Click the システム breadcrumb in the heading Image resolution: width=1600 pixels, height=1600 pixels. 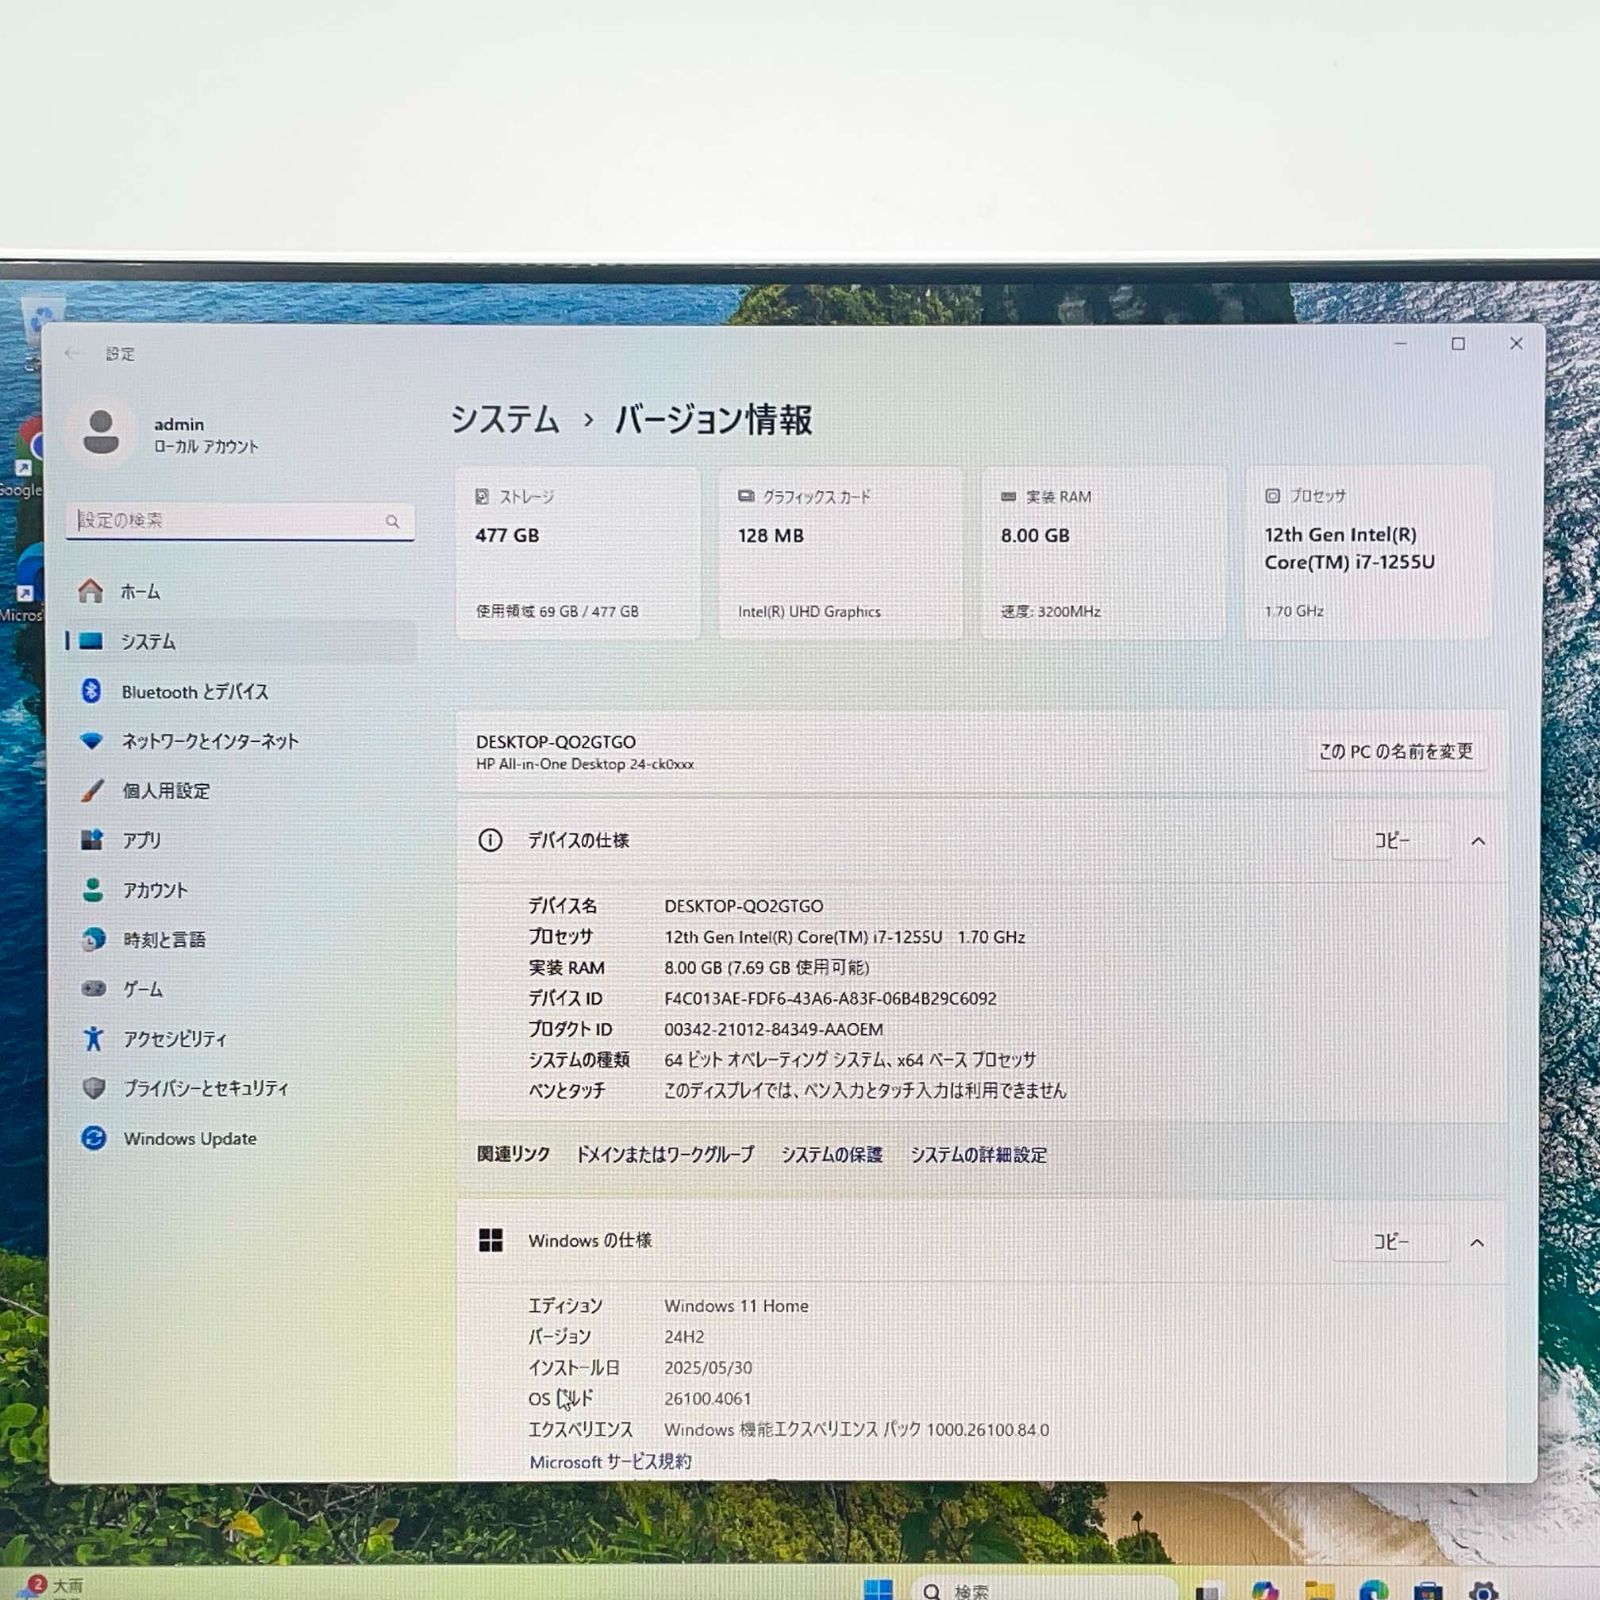coord(505,419)
